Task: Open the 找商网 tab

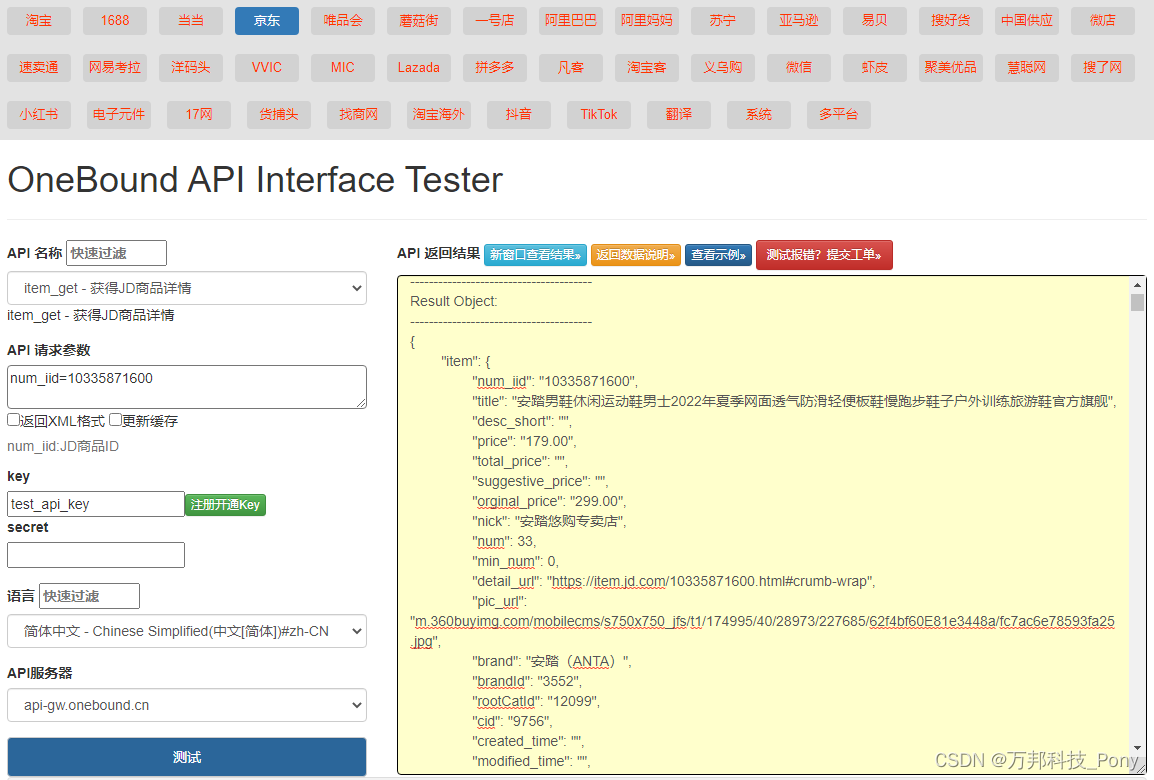Action: (358, 115)
